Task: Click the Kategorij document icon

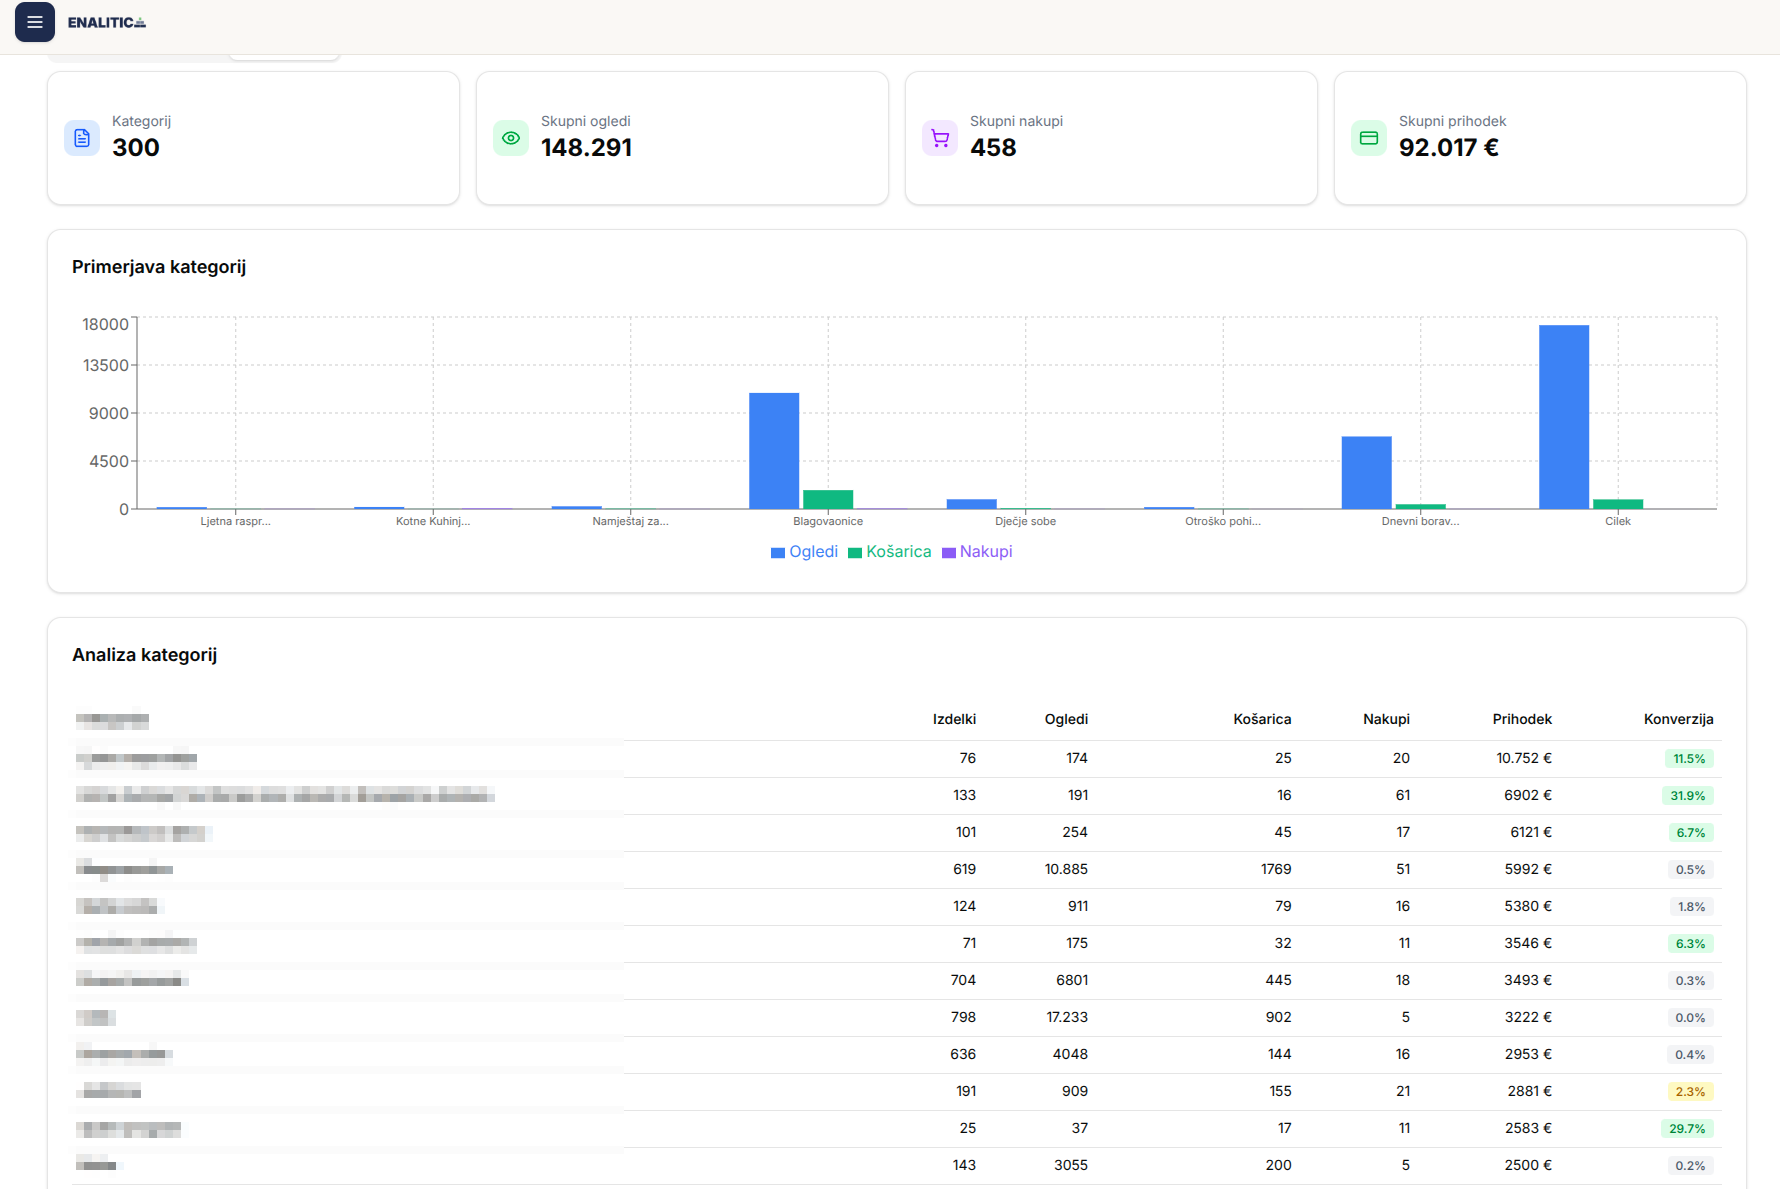Action: (82, 138)
